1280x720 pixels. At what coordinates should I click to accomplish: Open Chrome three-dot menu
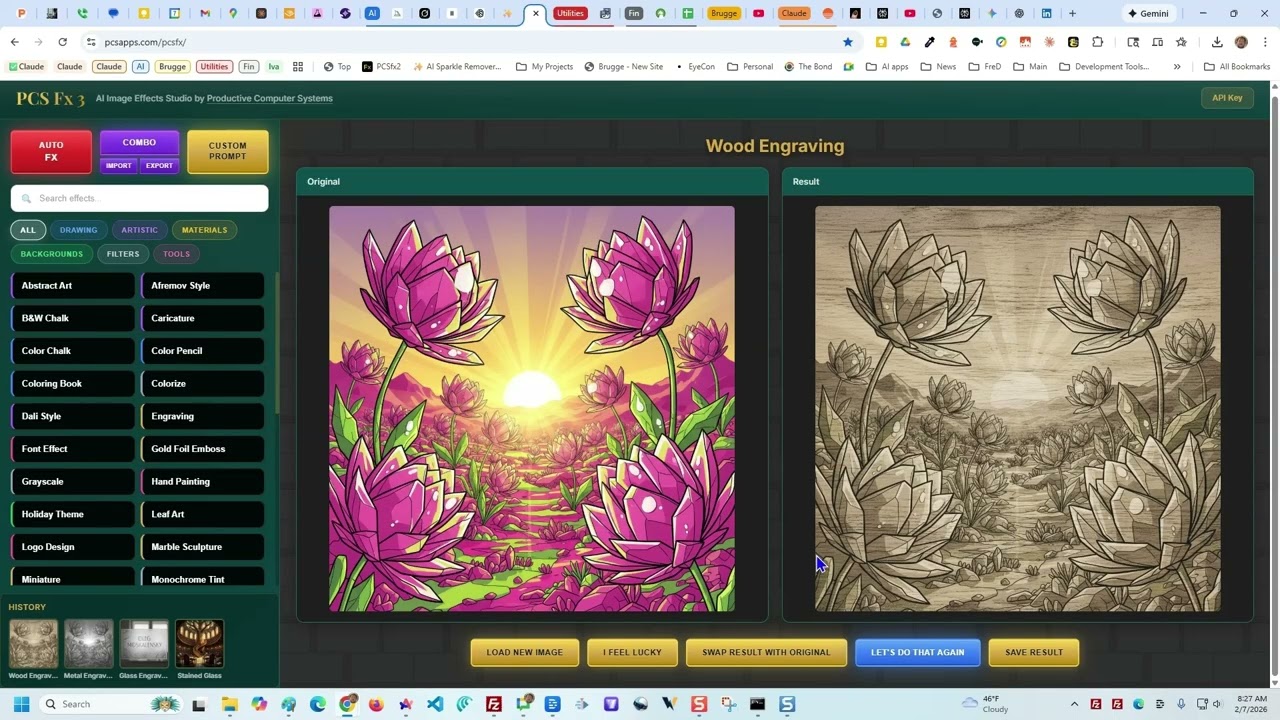[x=1265, y=42]
